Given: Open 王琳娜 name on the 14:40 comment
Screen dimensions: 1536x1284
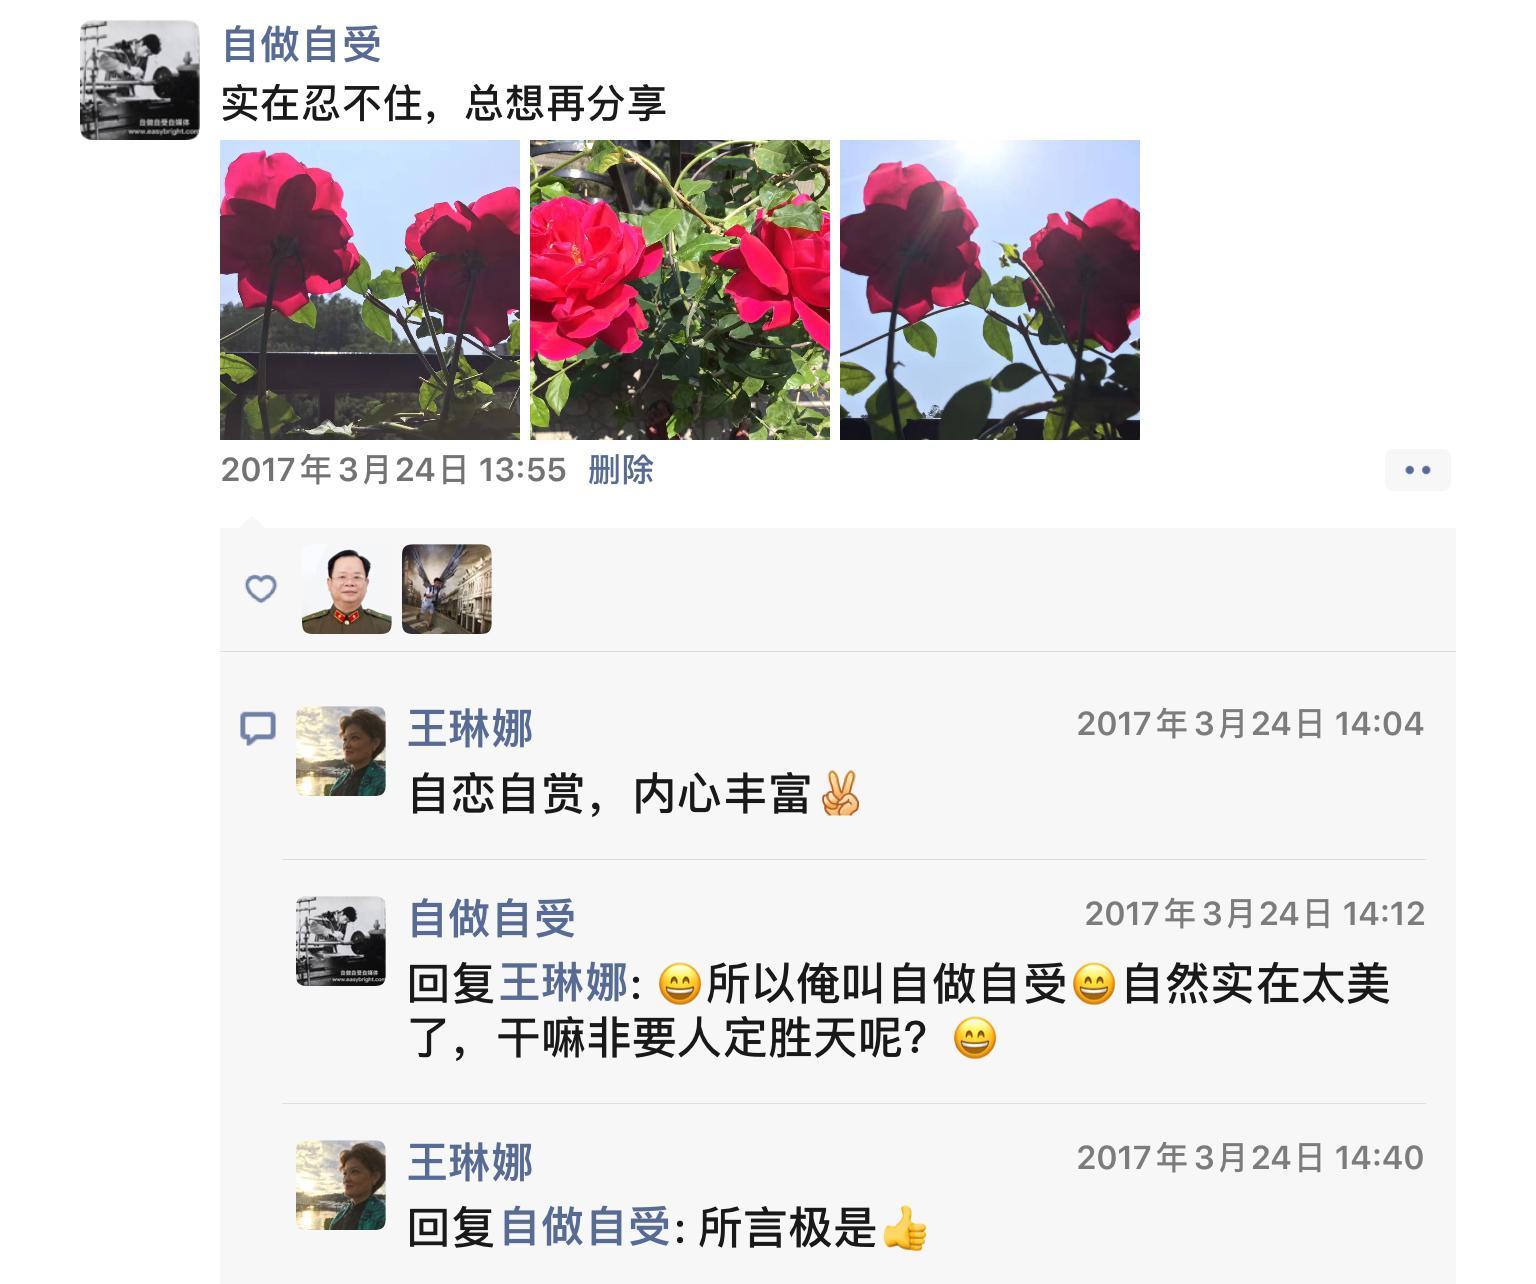Looking at the screenshot, I should [471, 1162].
